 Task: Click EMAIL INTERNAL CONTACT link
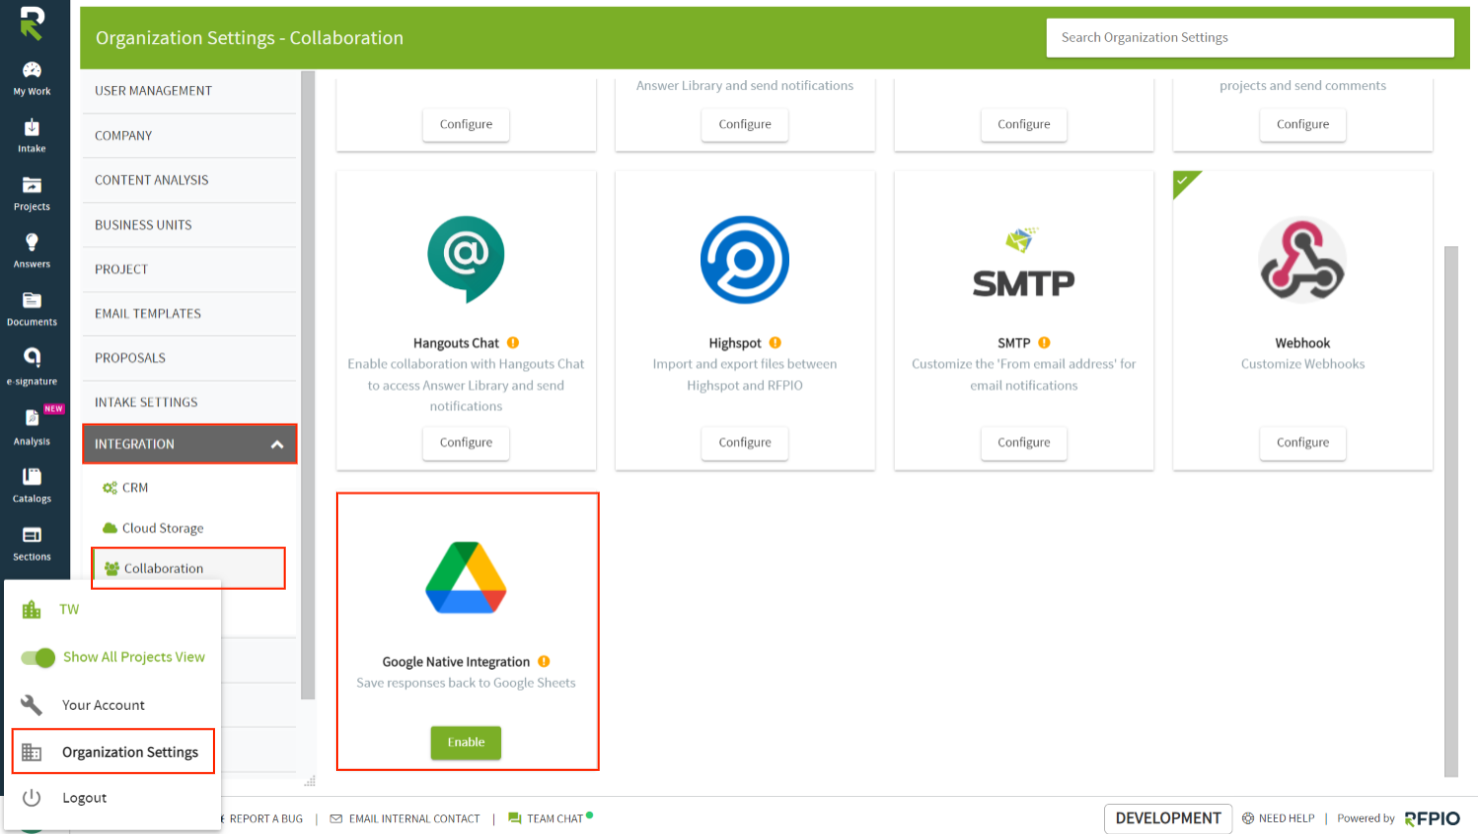[x=414, y=818]
